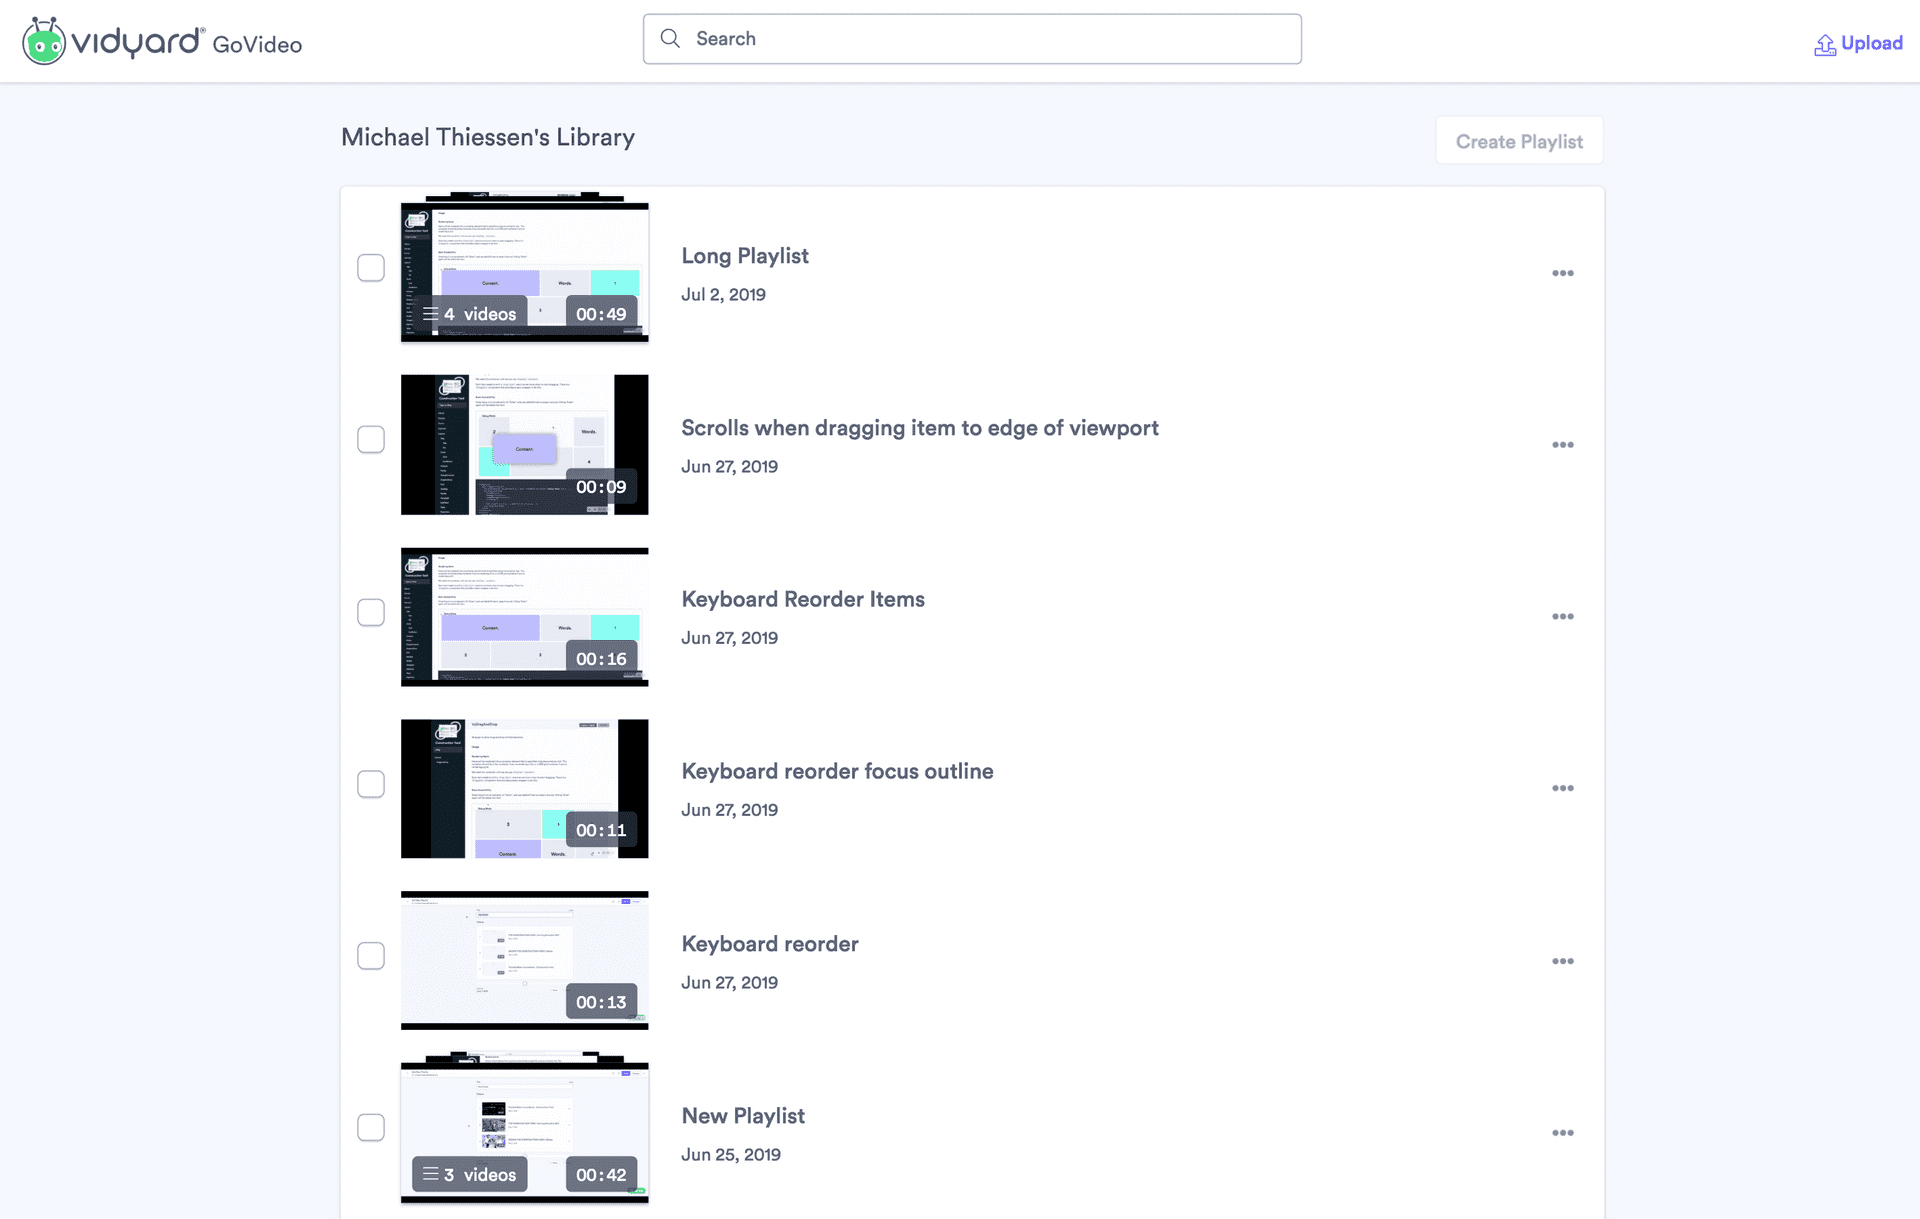Focus the Search input field
Image resolution: width=1920 pixels, height=1219 pixels.
pos(972,39)
